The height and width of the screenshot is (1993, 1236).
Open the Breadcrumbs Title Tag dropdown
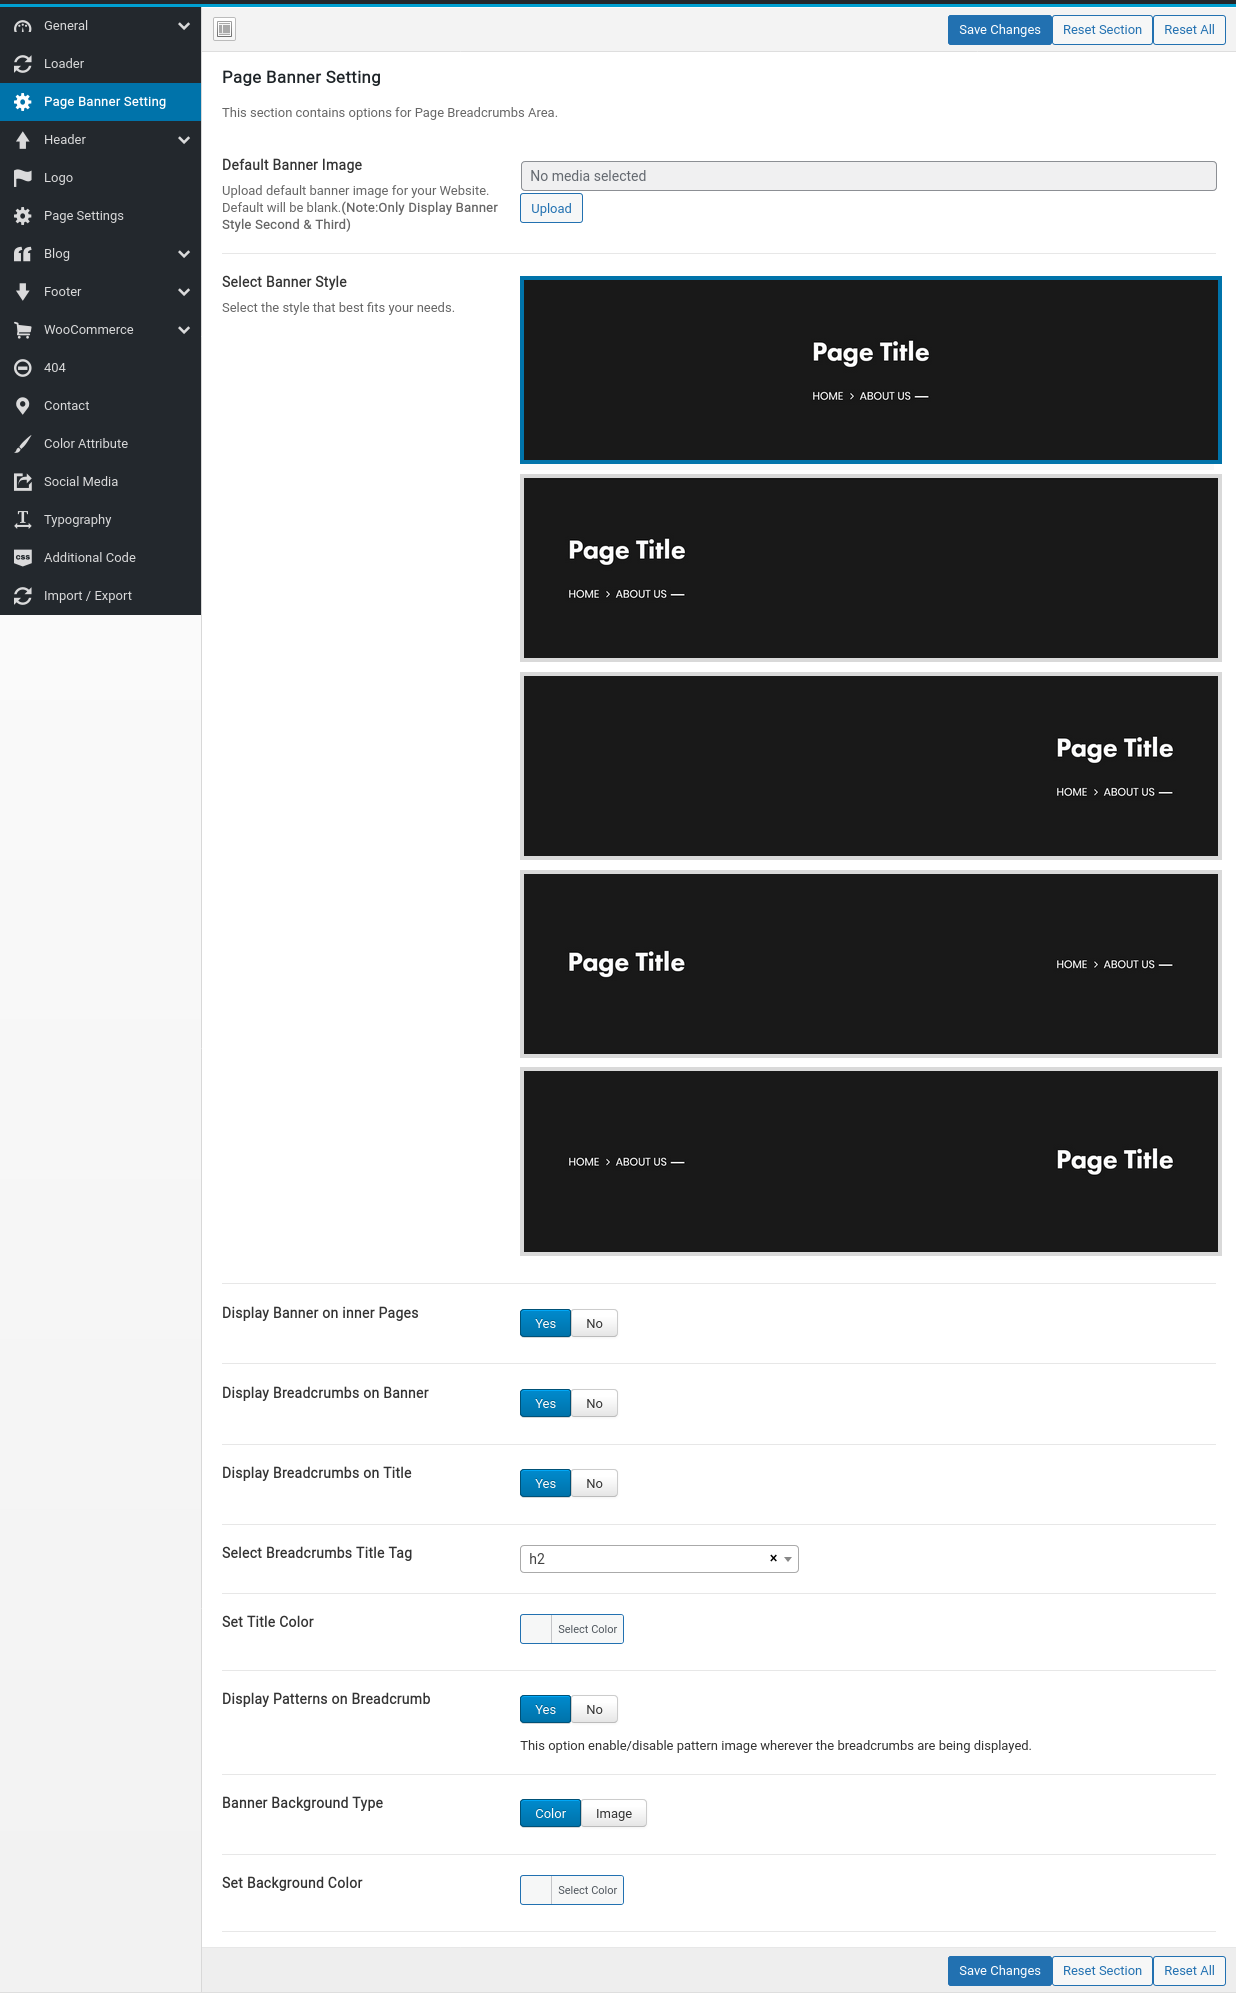point(659,1558)
